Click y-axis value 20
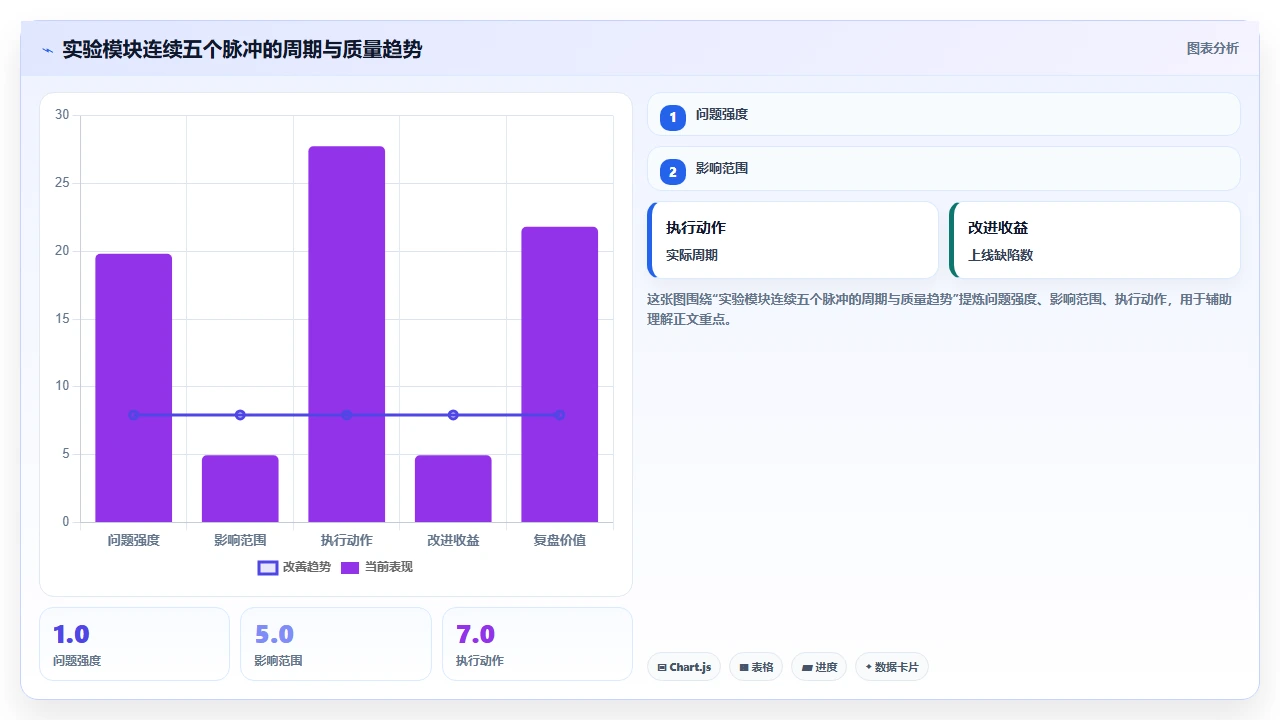The height and width of the screenshot is (720, 1280). tap(62, 251)
